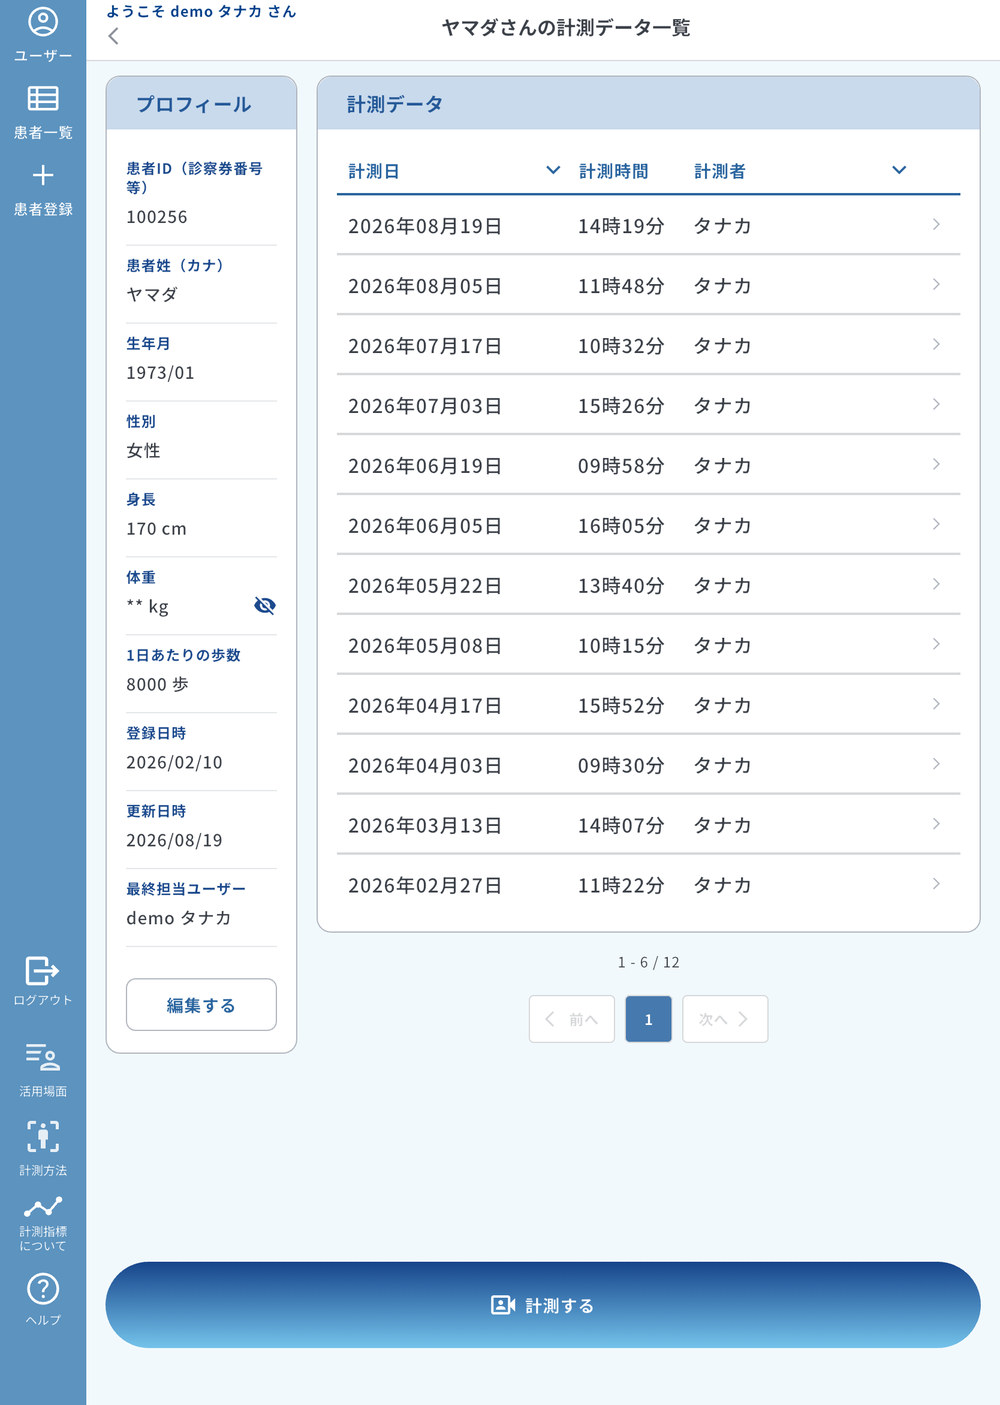Click the 計測時間 column header
Image resolution: width=1000 pixels, height=1405 pixels.
click(614, 171)
